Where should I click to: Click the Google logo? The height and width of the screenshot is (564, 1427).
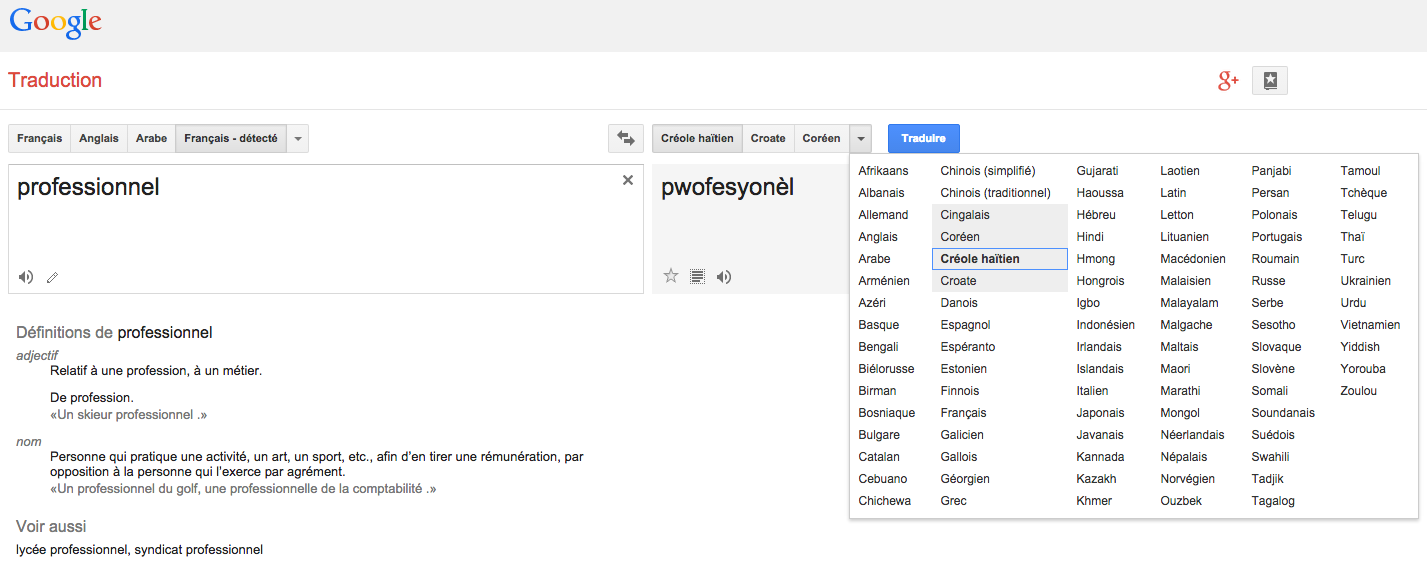click(x=55, y=22)
